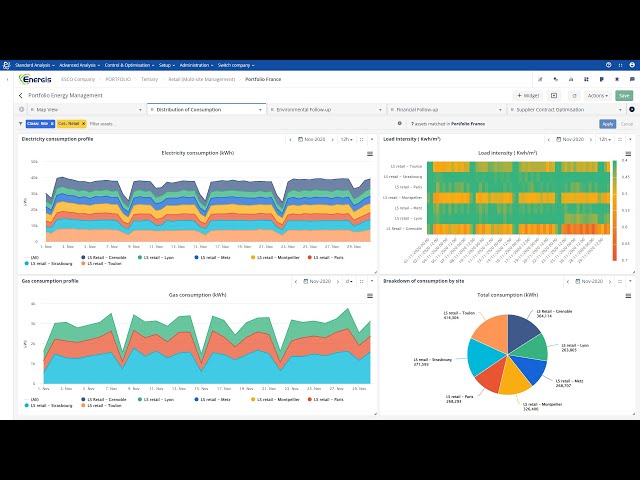The width and height of the screenshot is (640, 480).
Task: Open the Control & Optimisation menu
Action: click(129, 65)
